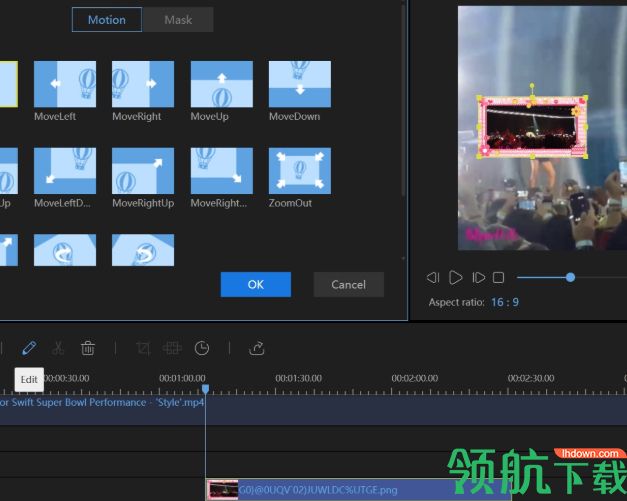
Task: Step to next frame in preview
Action: [x=478, y=277]
